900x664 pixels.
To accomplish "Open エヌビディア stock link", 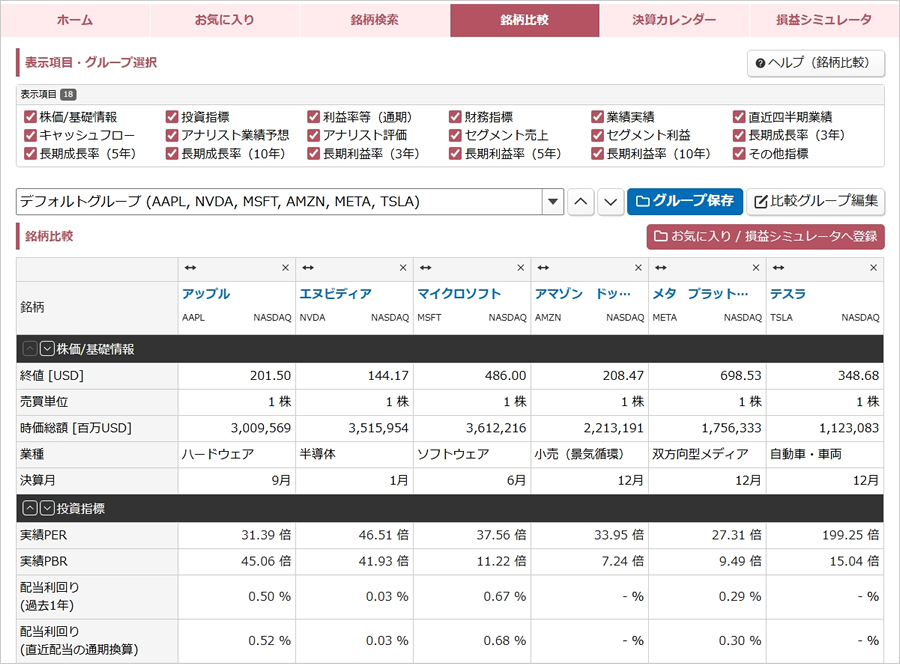I will point(336,294).
